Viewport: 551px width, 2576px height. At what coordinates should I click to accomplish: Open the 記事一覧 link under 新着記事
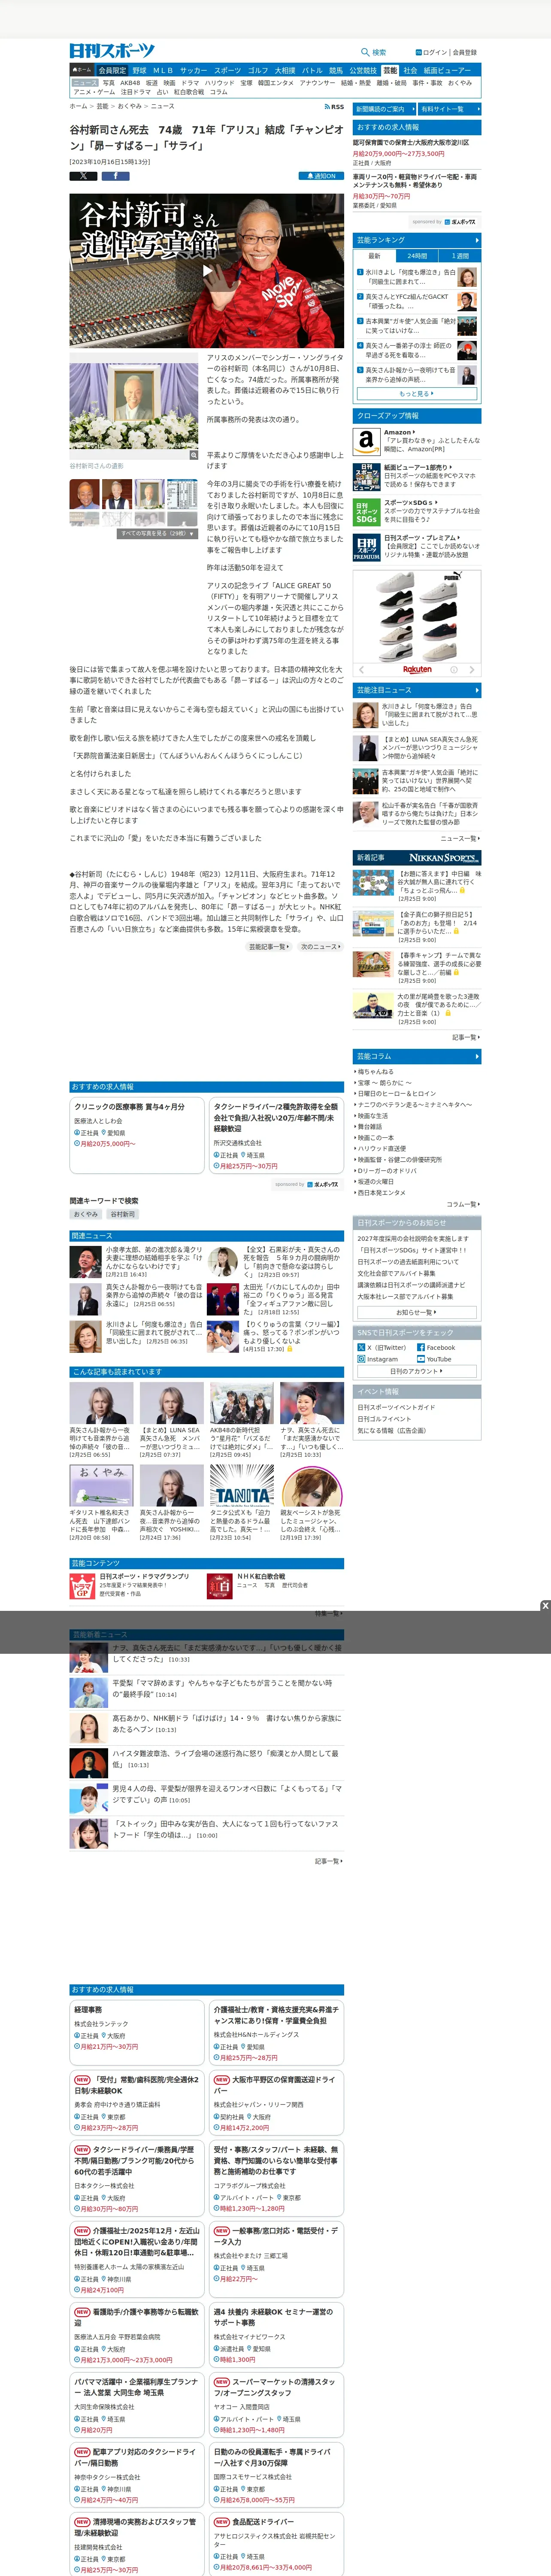[x=465, y=1037]
